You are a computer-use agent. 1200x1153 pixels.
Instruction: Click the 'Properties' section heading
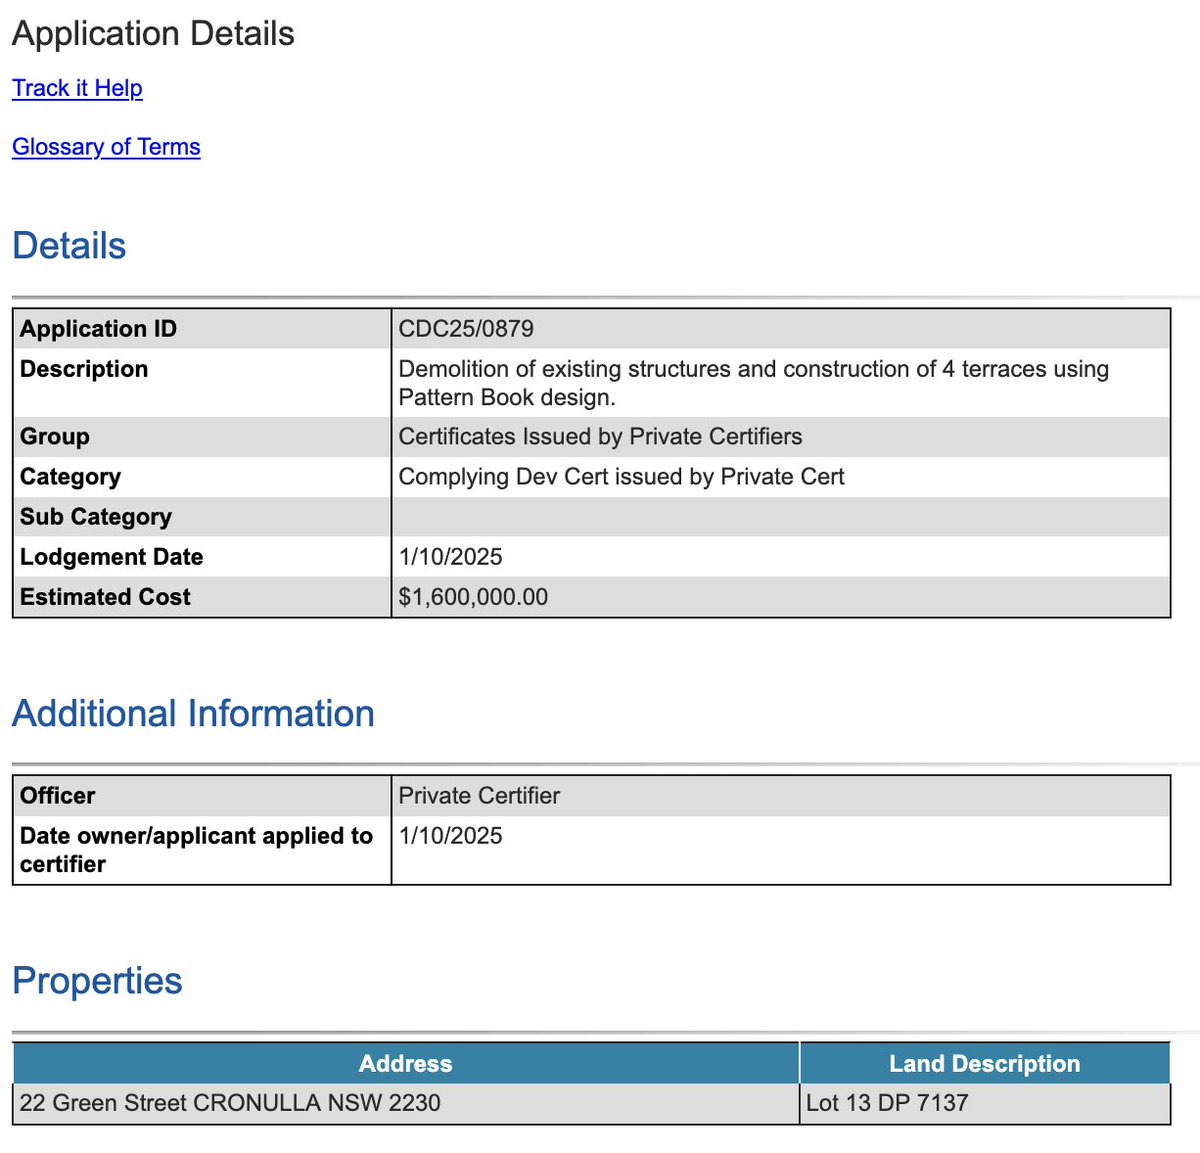coord(97,981)
